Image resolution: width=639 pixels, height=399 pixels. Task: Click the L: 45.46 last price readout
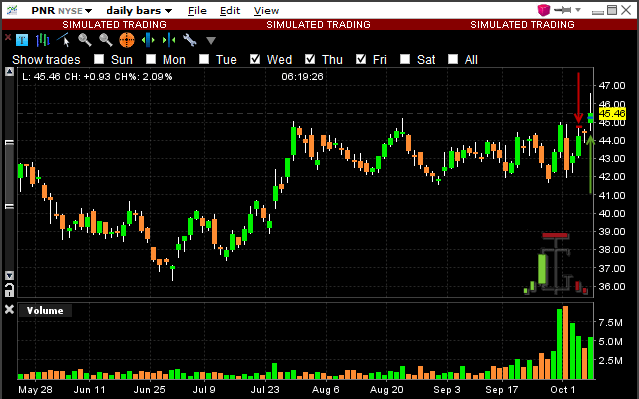pos(42,77)
